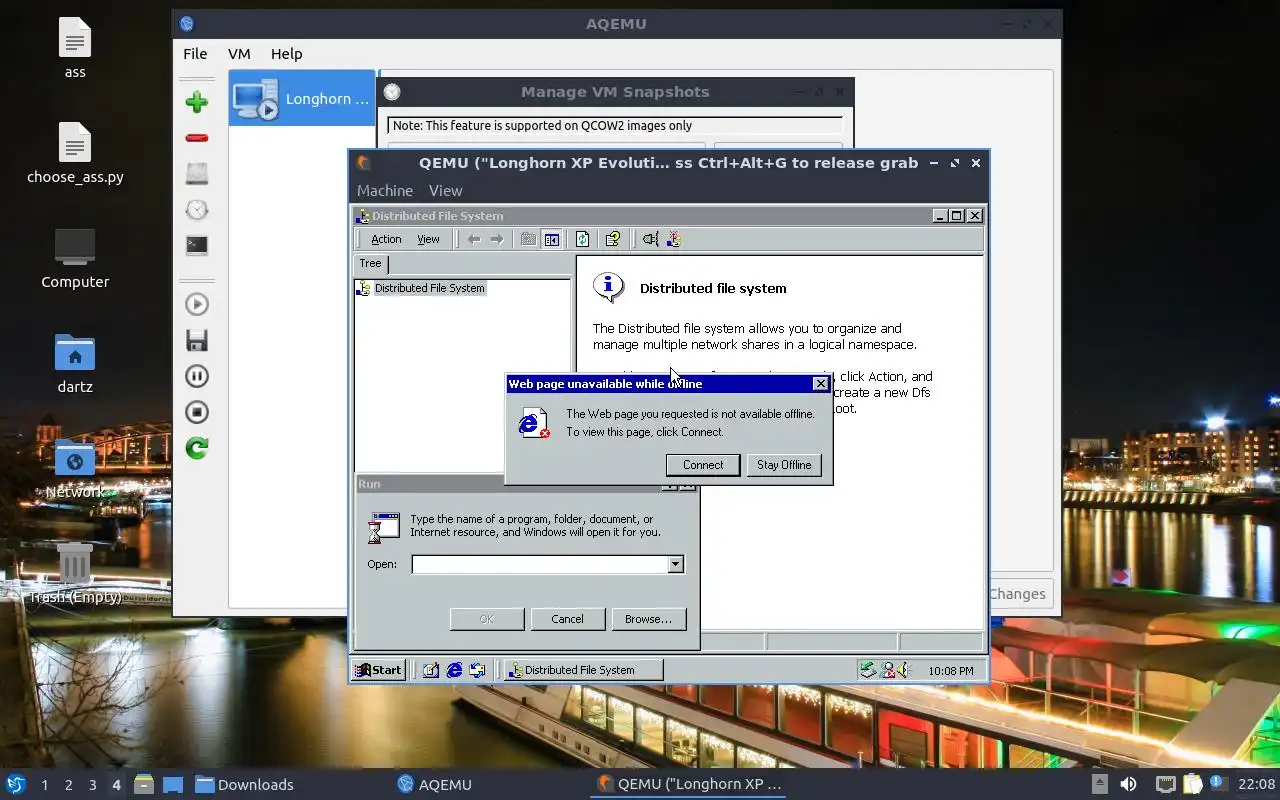Click the file manager drawer icon in host panel
The image size is (1280, 800).
coord(143,784)
